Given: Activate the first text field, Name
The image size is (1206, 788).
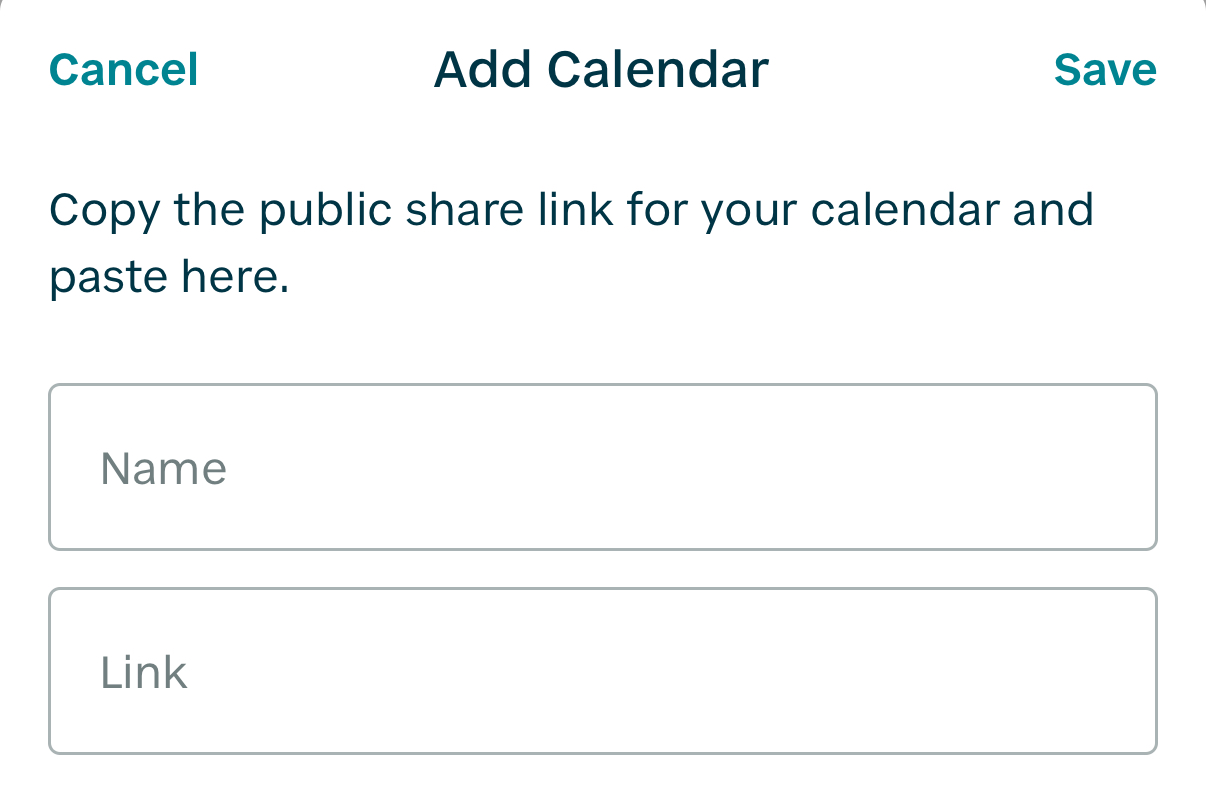Looking at the screenshot, I should point(602,467).
